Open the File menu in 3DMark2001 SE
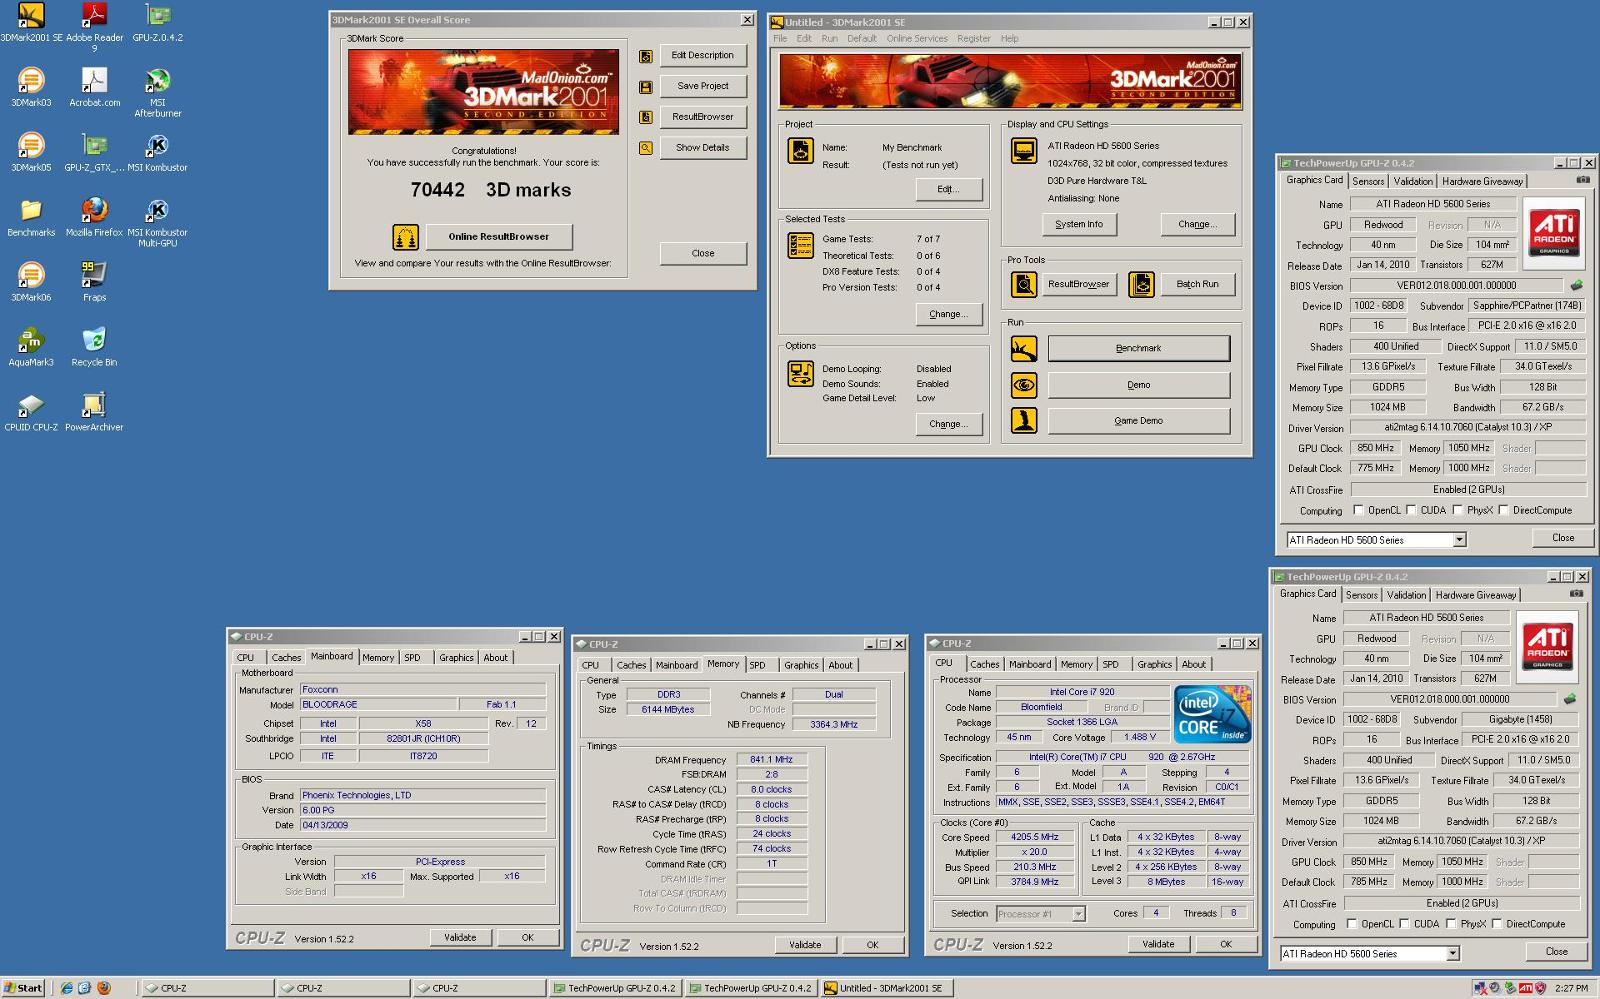The height and width of the screenshot is (999, 1600). click(780, 39)
